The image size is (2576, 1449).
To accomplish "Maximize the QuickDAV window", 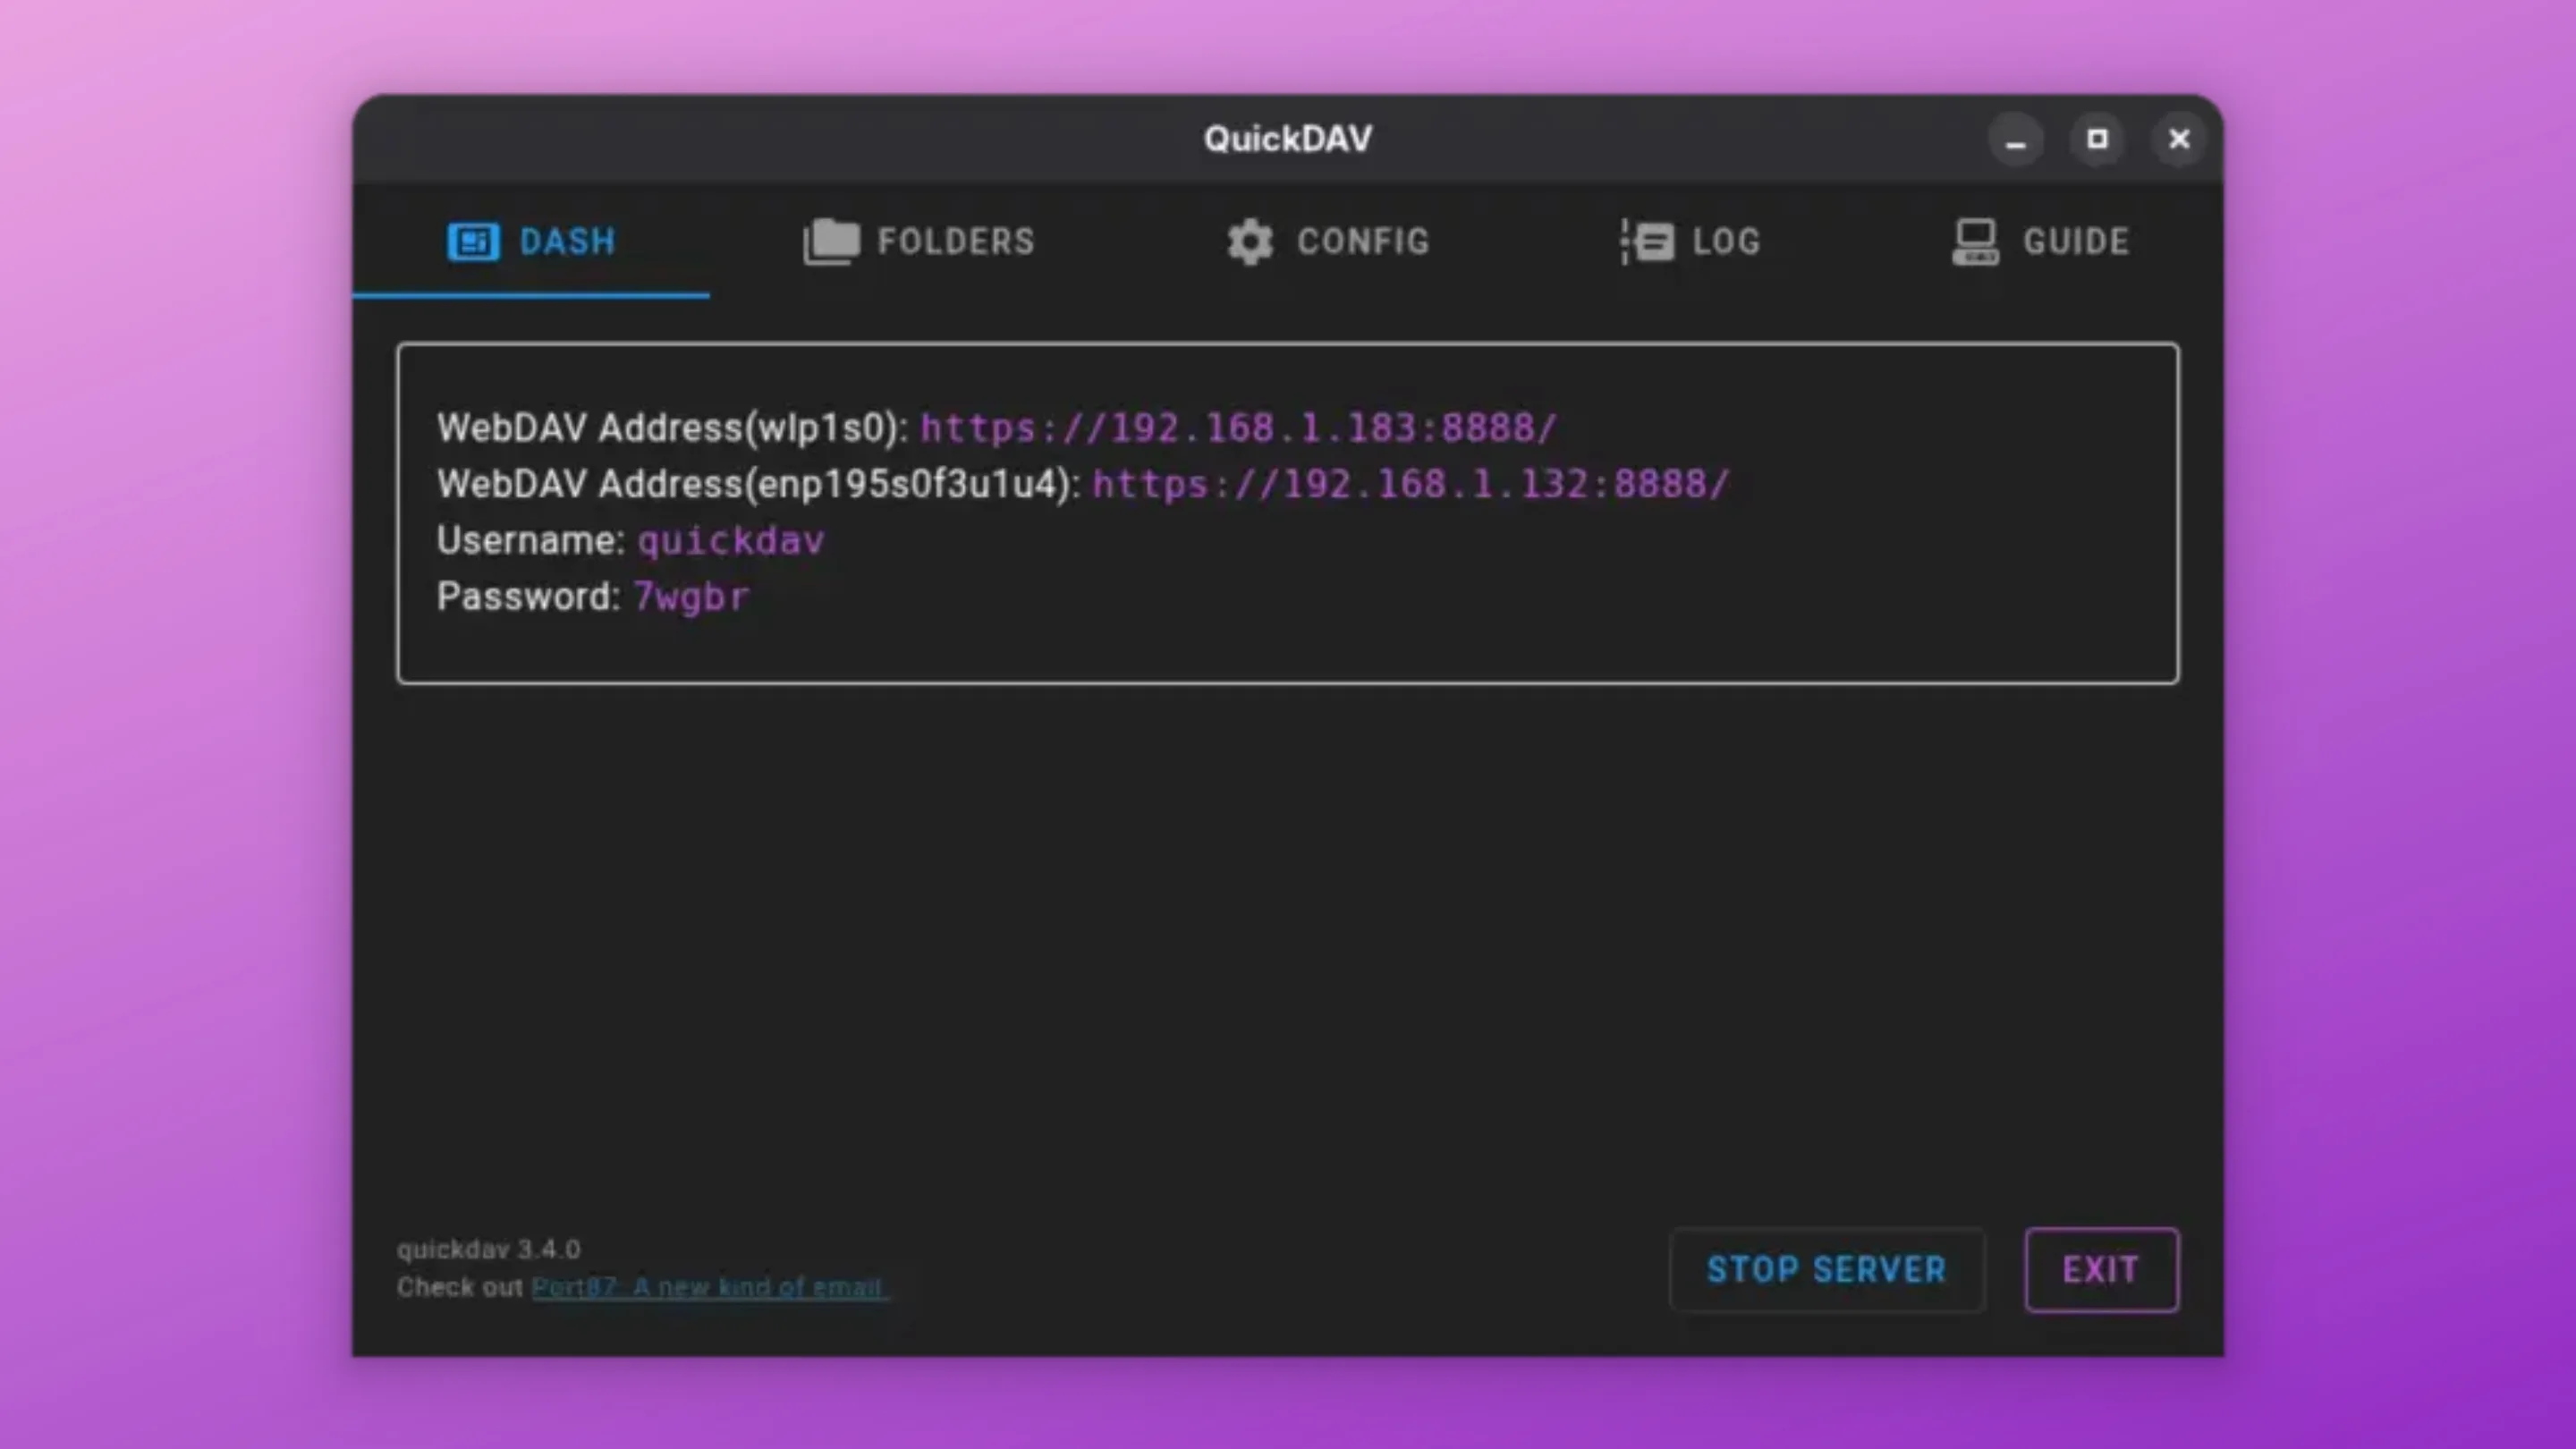I will coord(2097,139).
